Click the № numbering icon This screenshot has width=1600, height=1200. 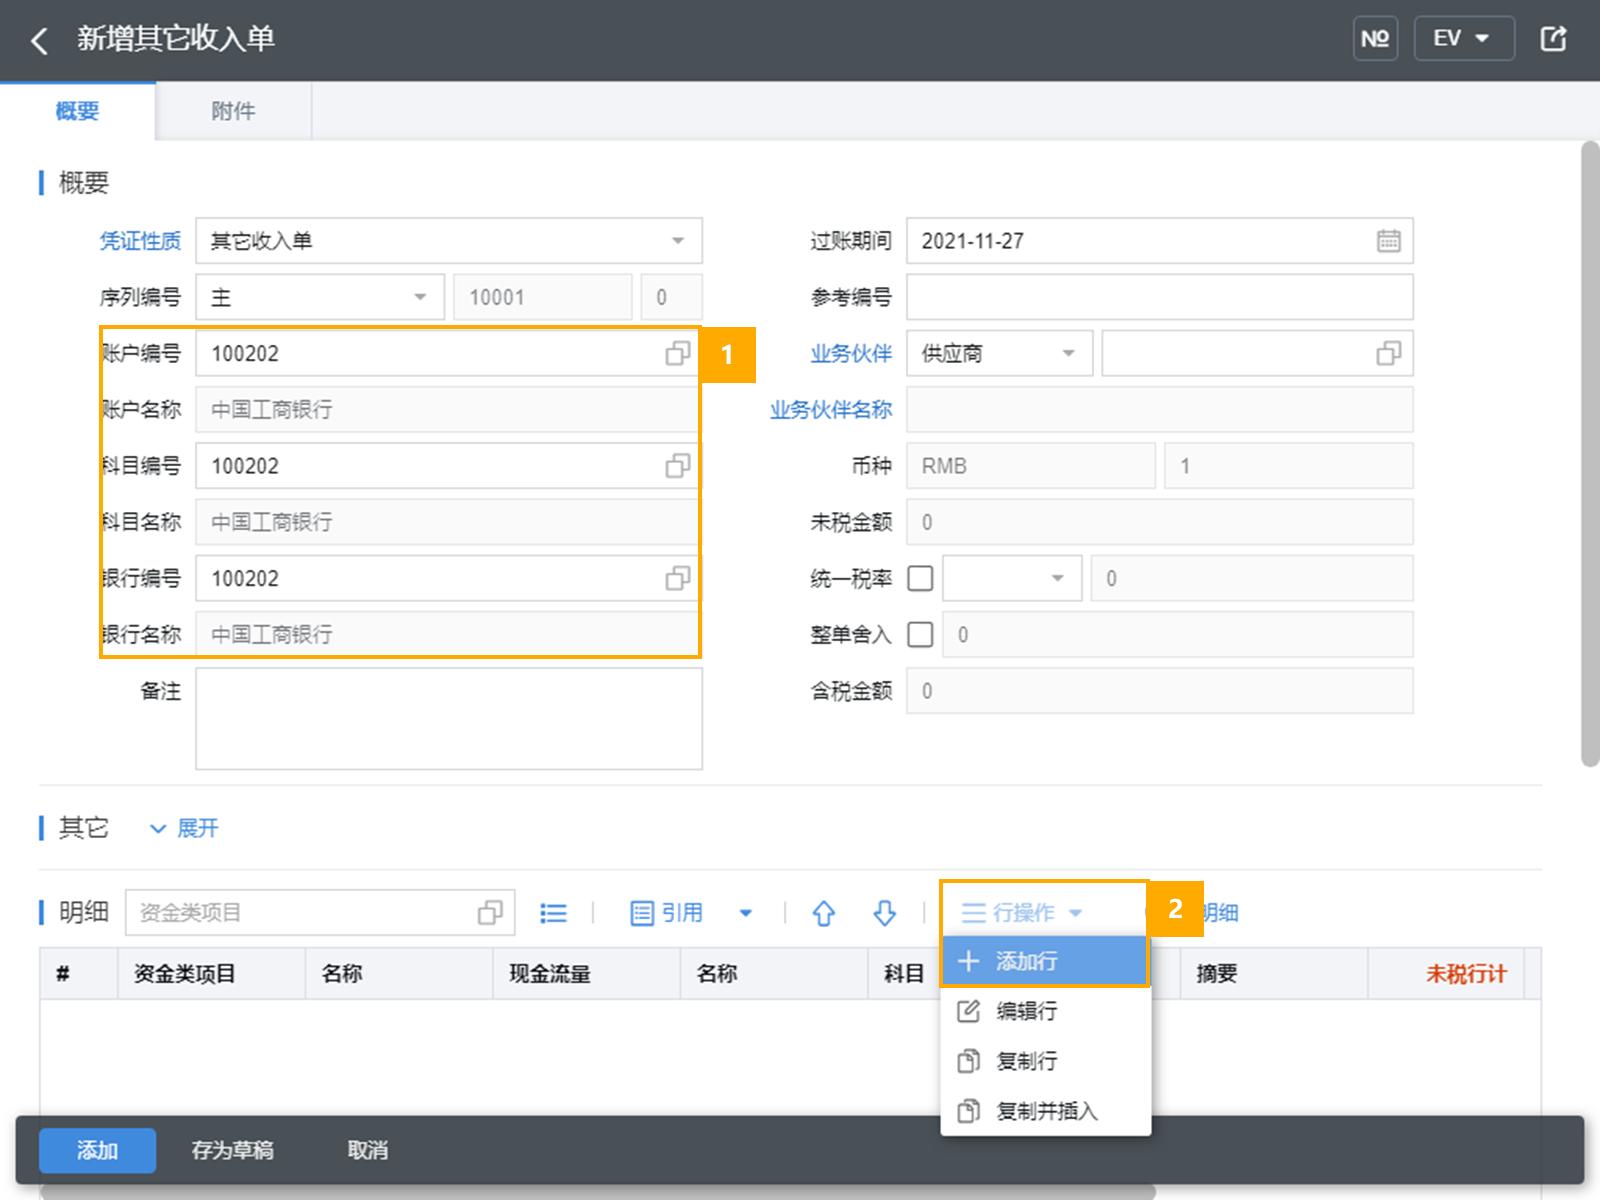[1375, 39]
